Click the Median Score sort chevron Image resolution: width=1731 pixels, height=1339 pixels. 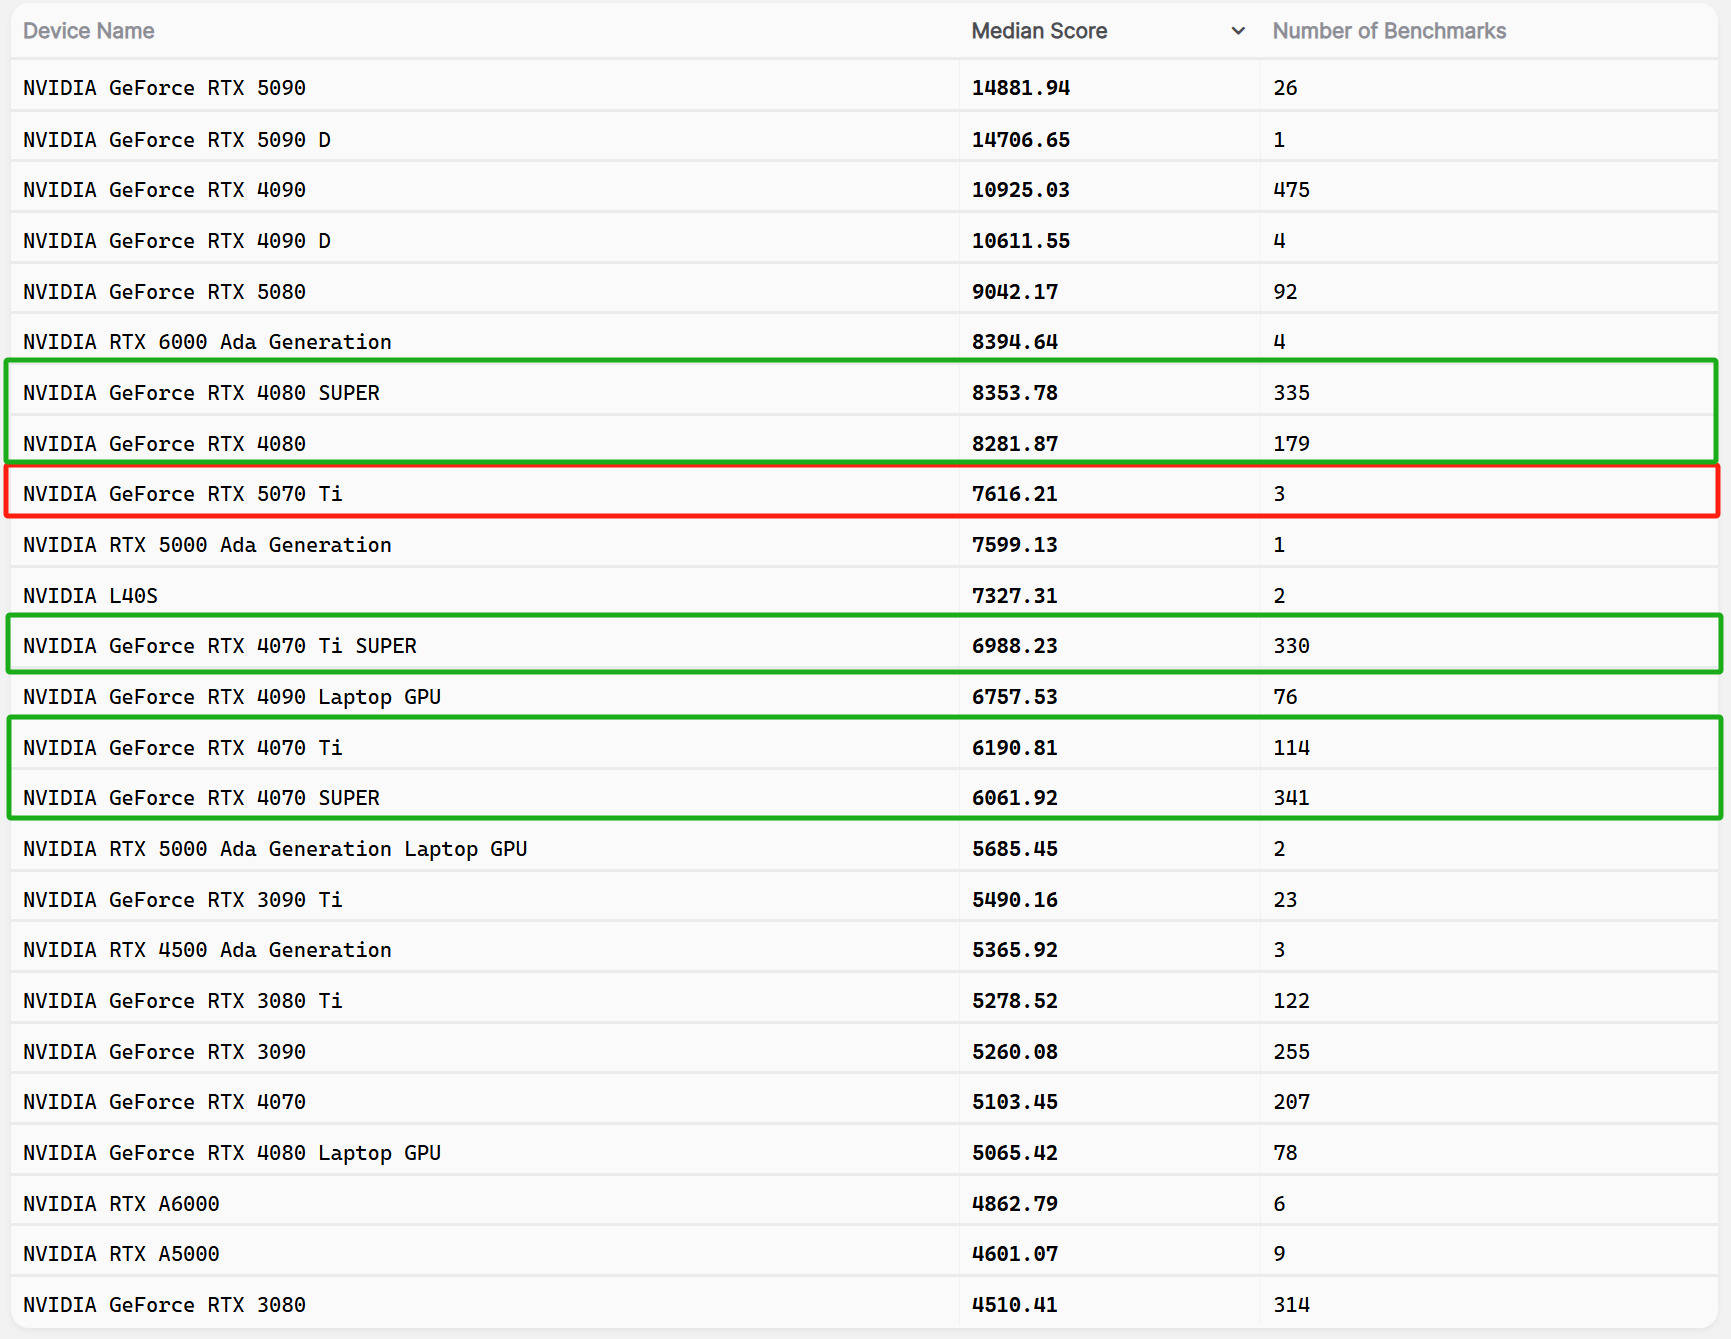pos(1238,31)
